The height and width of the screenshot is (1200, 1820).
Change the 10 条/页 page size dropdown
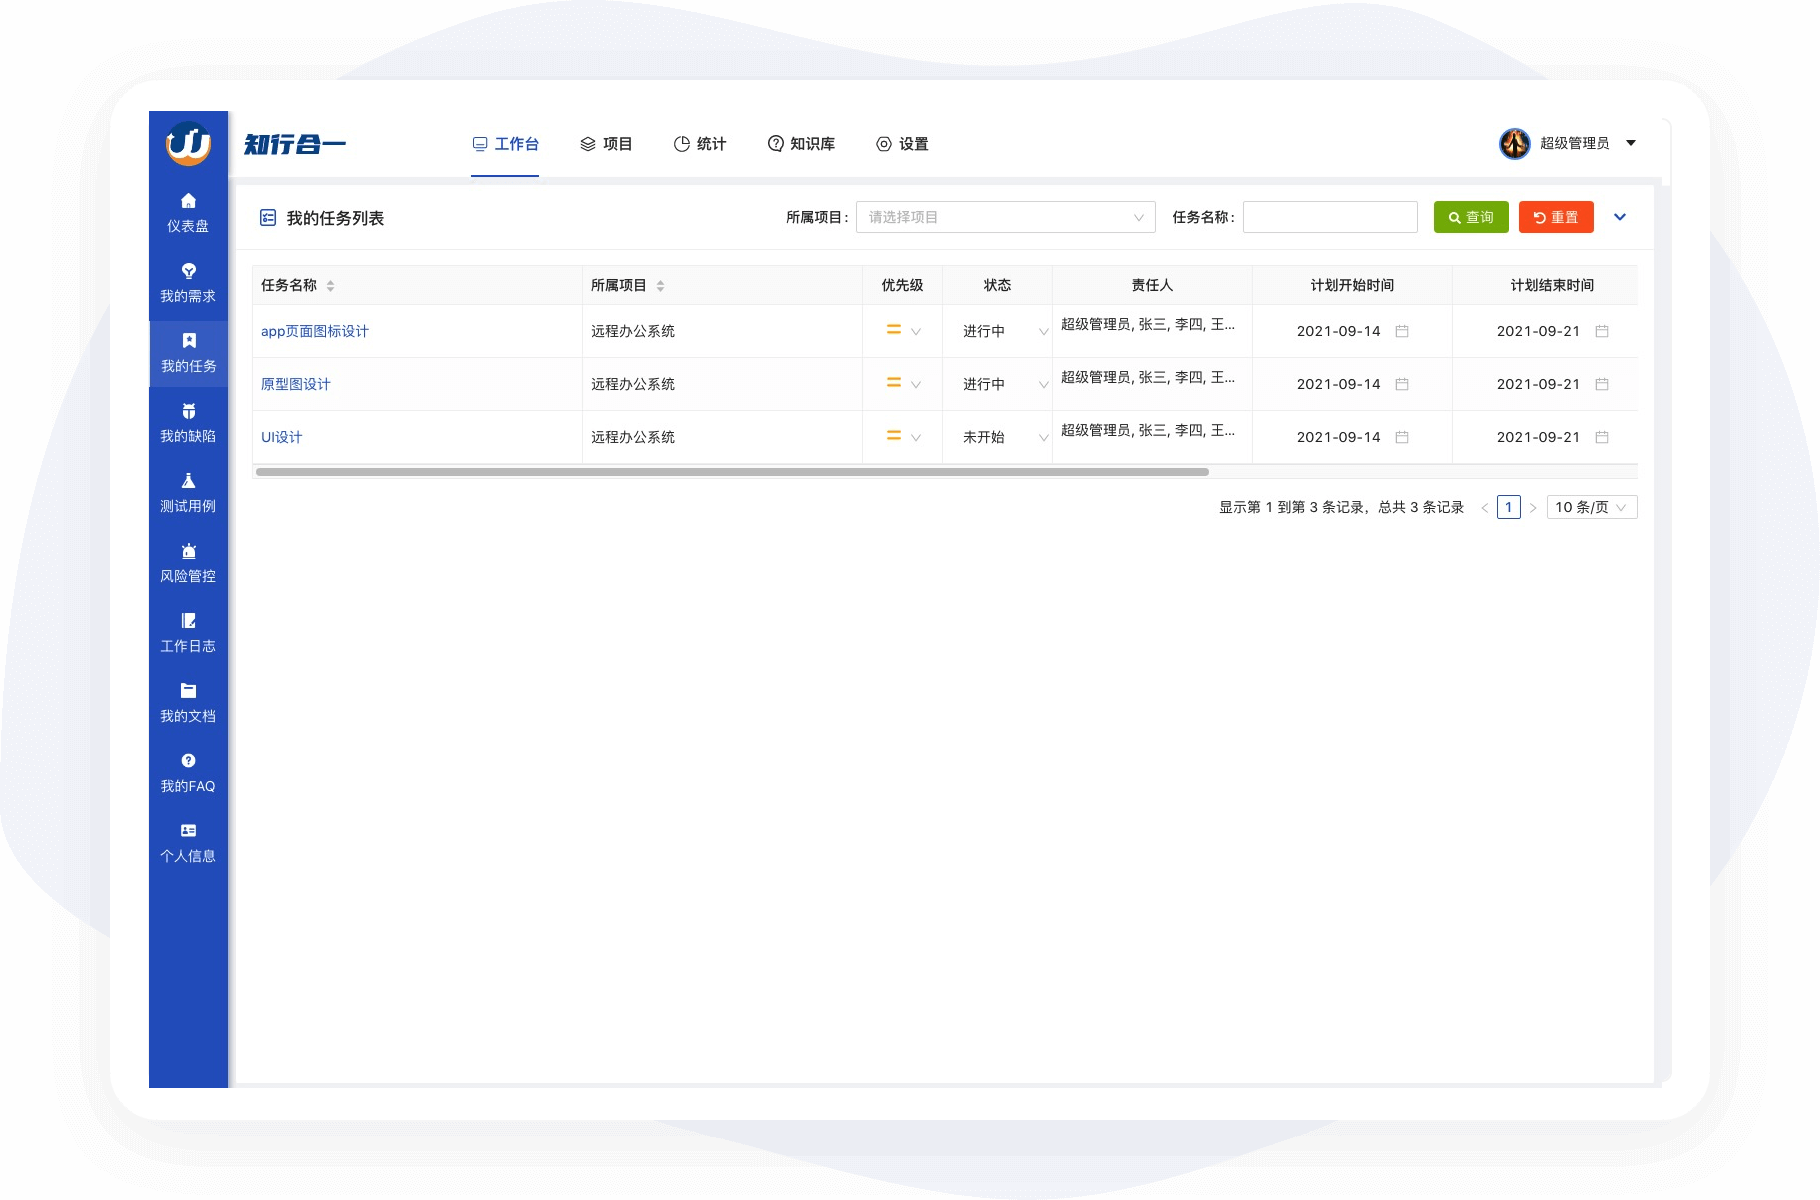pyautogui.click(x=1591, y=507)
